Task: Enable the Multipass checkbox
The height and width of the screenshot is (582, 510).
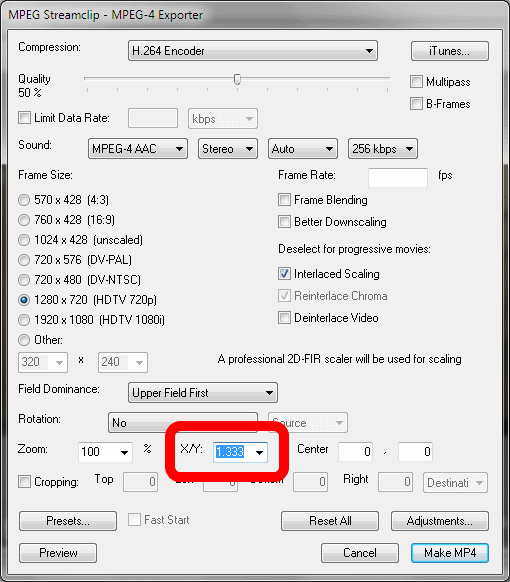Action: pos(416,82)
